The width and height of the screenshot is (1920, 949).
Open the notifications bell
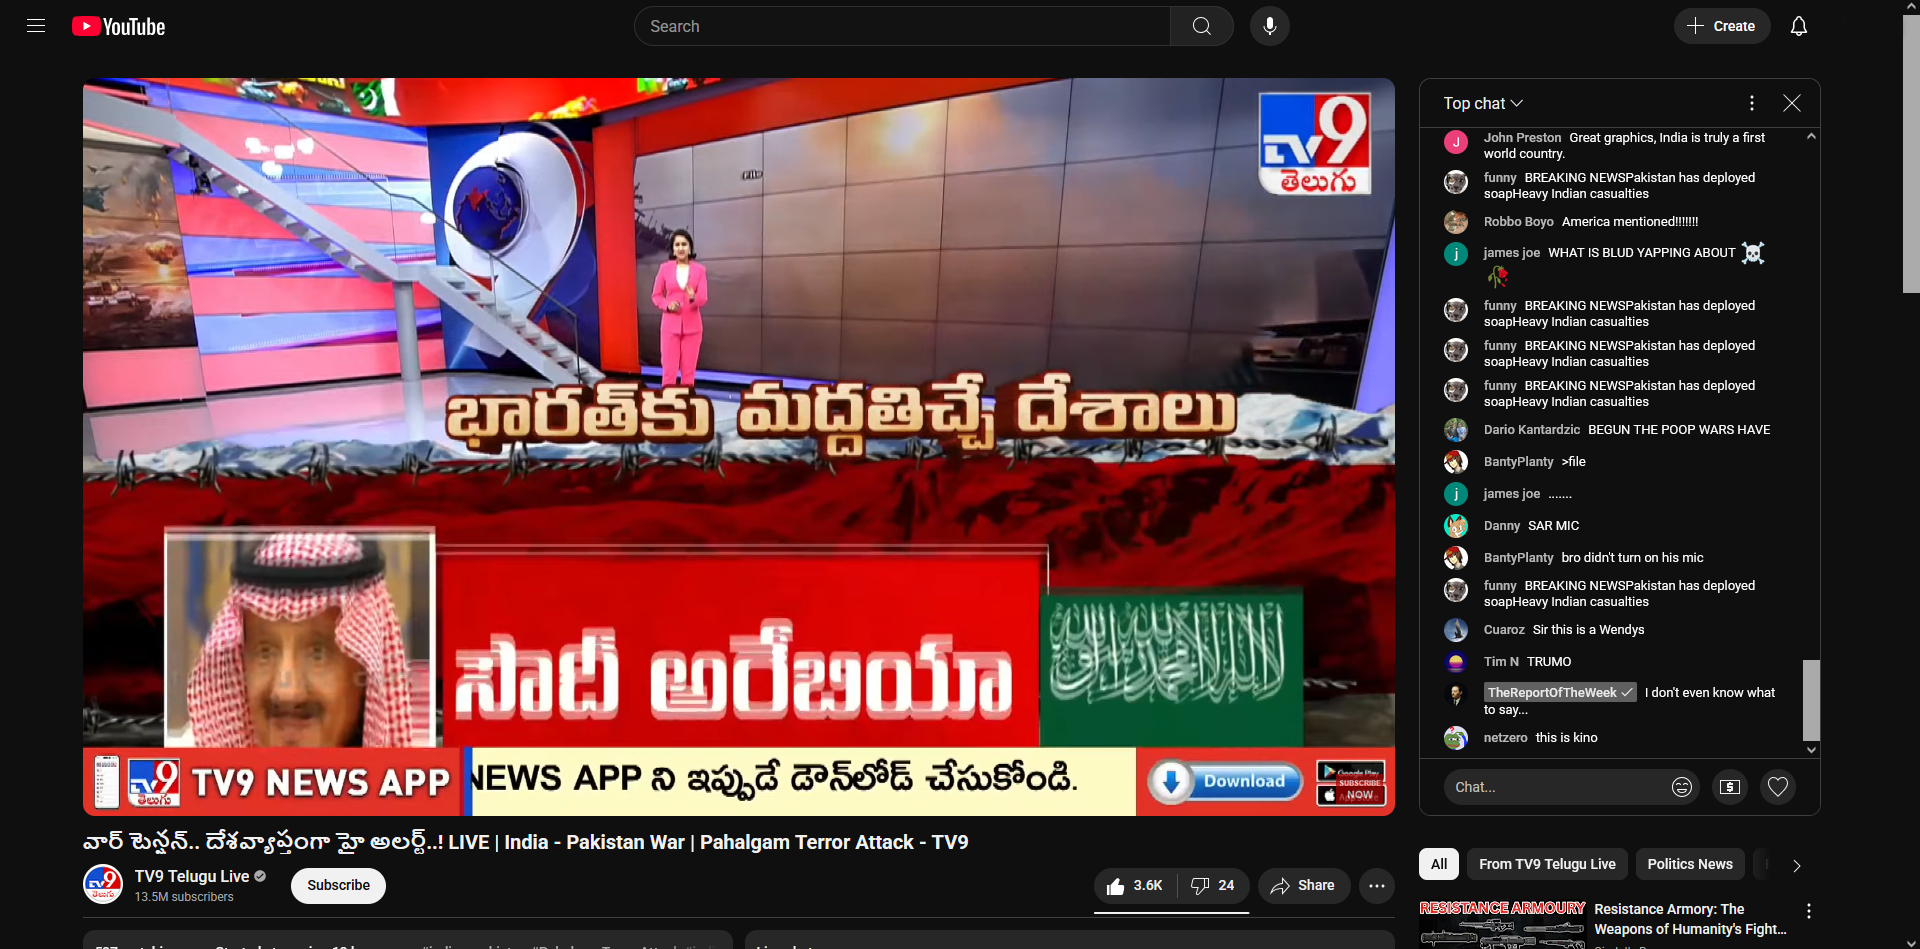coord(1799,26)
